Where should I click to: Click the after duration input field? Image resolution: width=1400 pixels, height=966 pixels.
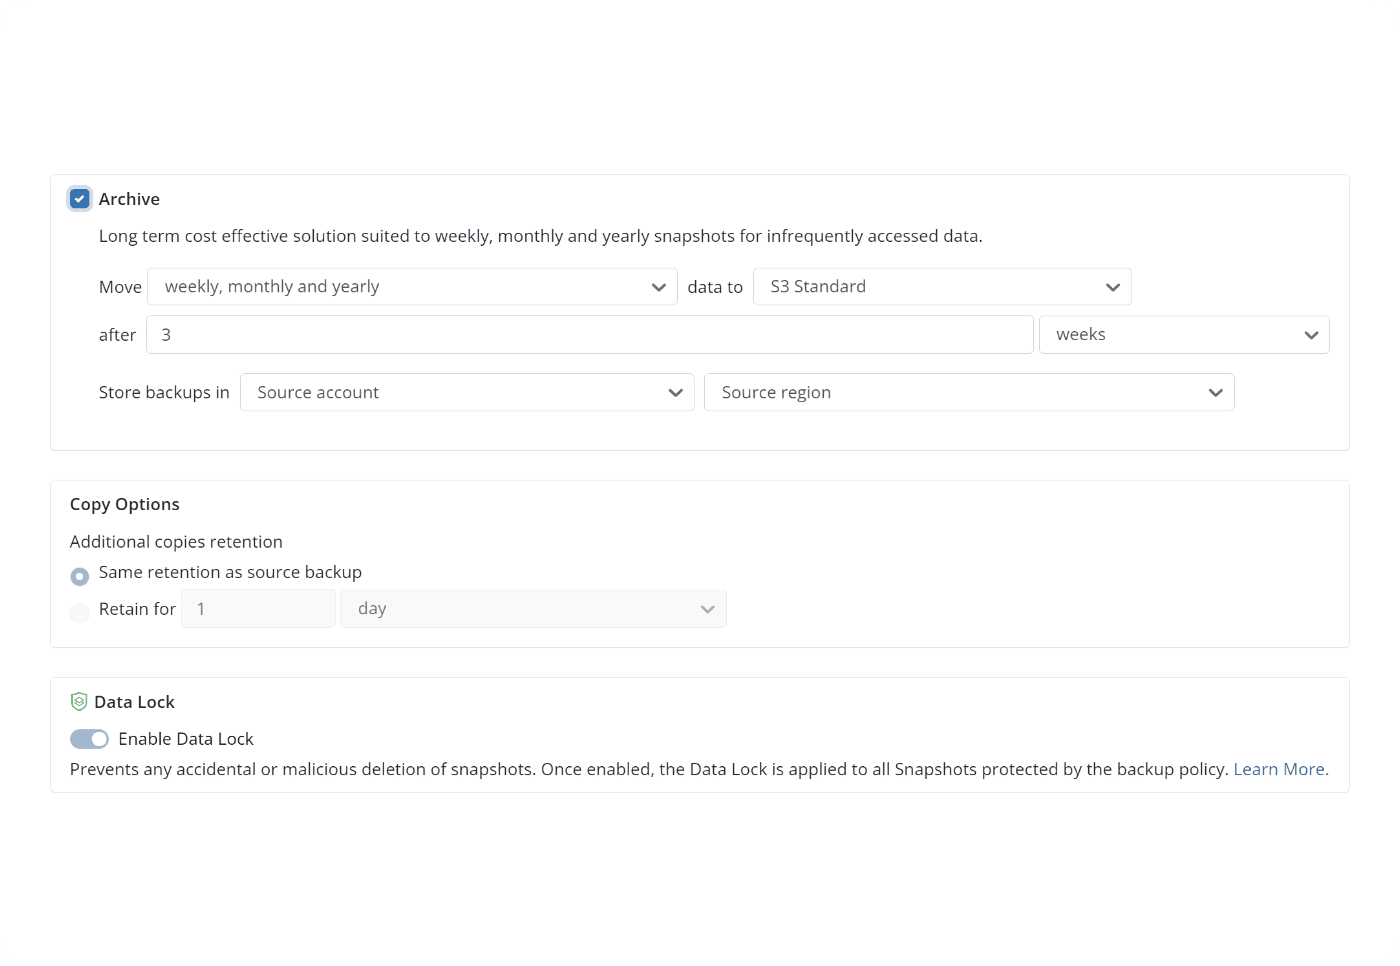click(x=589, y=335)
